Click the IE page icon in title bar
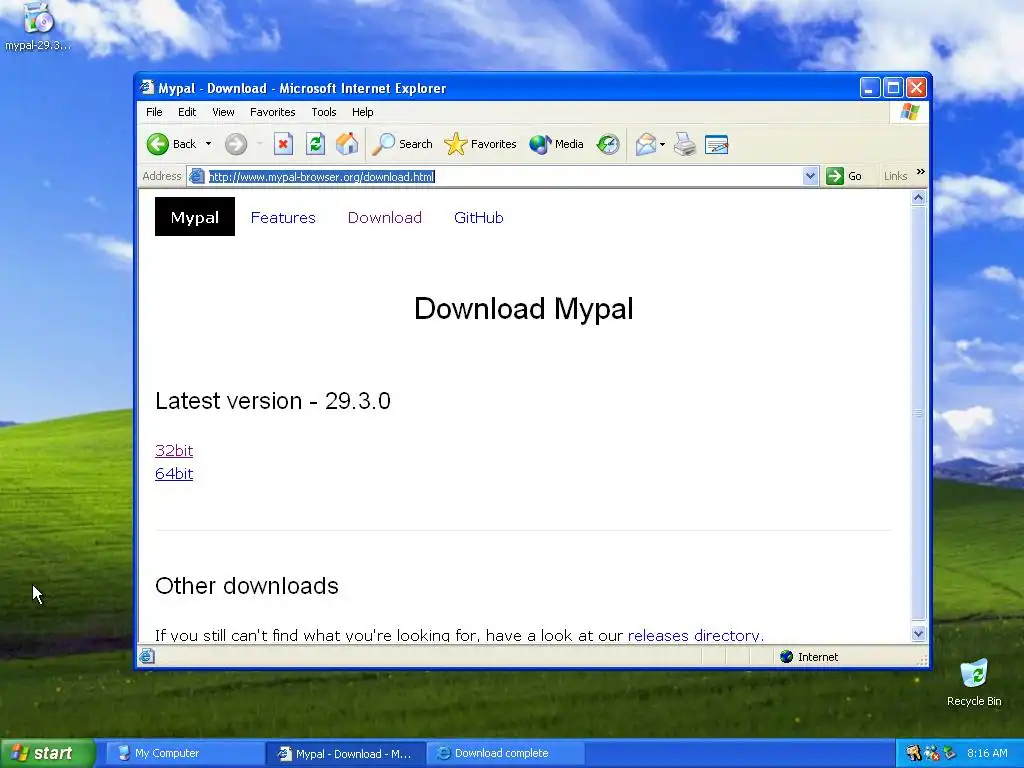Viewport: 1024px width, 768px height. 147,88
